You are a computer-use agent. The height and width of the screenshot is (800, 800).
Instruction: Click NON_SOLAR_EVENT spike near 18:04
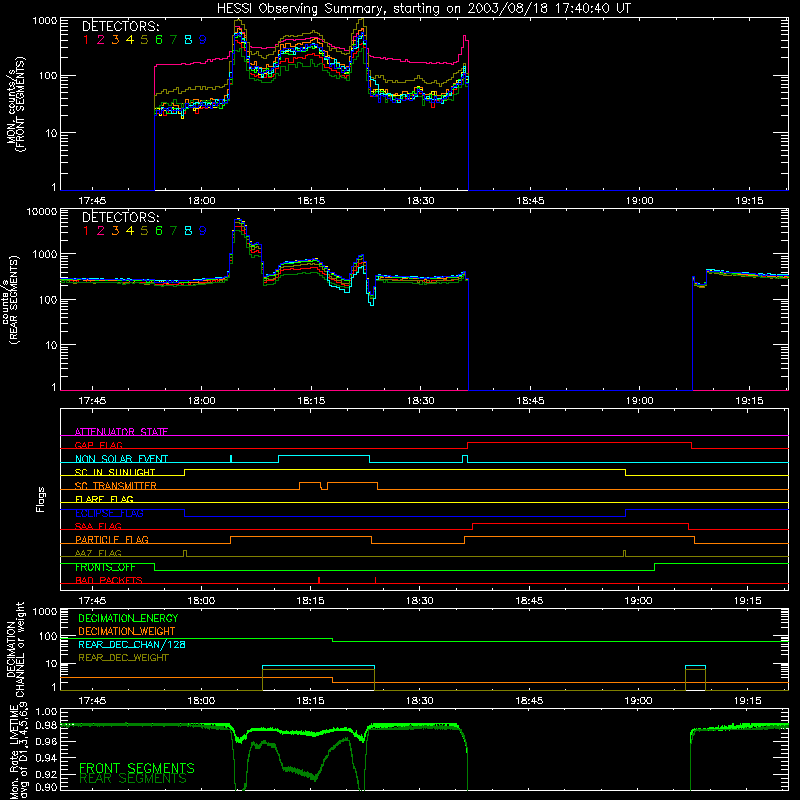coord(231,459)
